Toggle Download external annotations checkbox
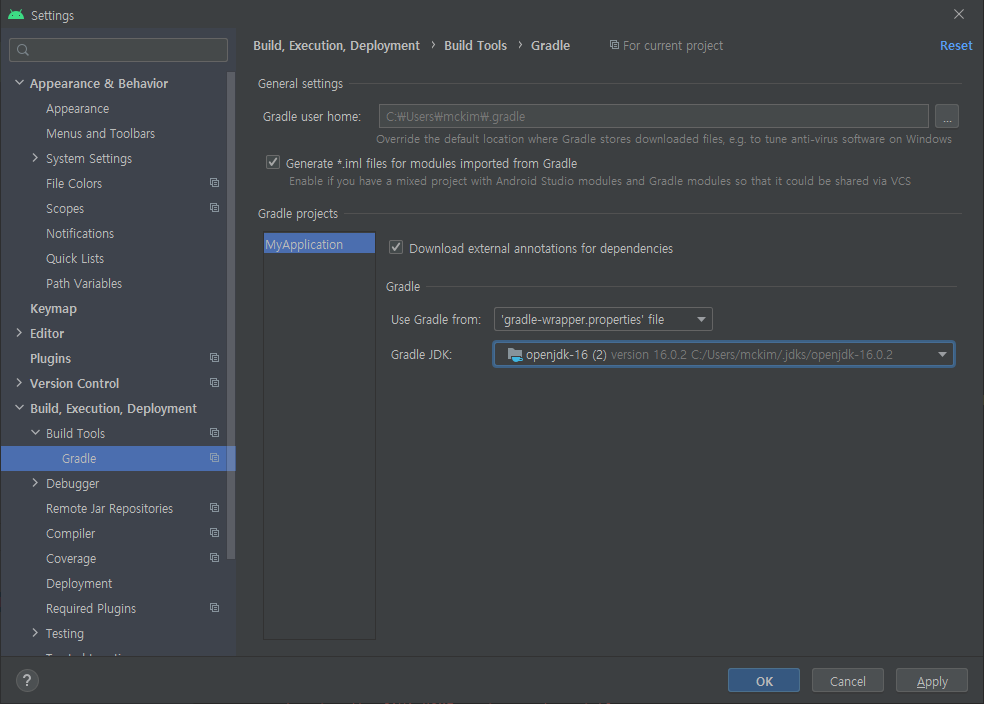 tap(396, 247)
